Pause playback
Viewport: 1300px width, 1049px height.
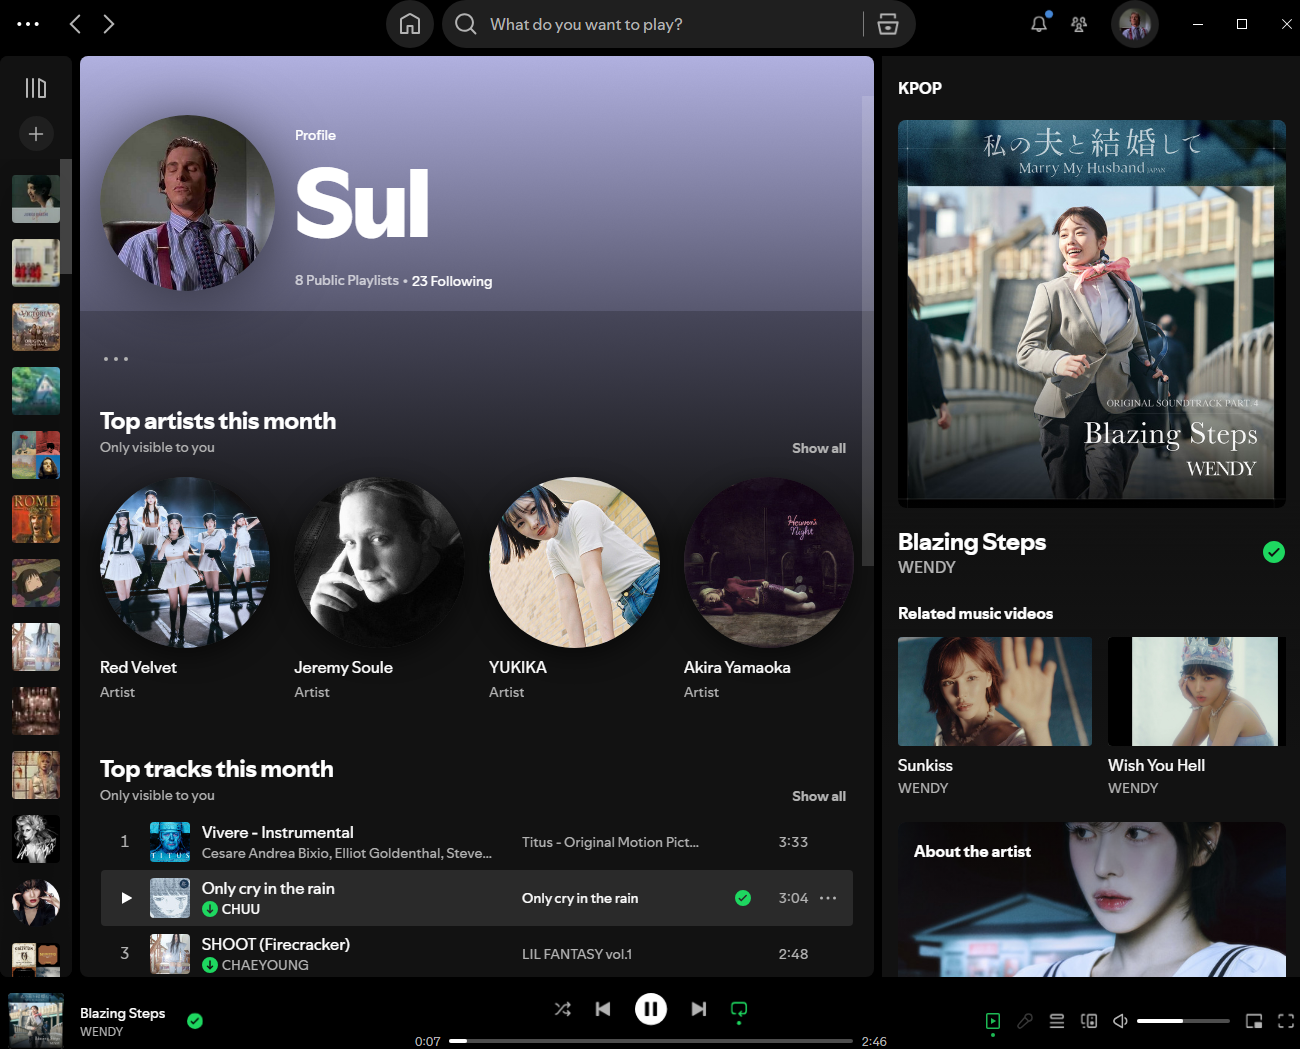(651, 1009)
